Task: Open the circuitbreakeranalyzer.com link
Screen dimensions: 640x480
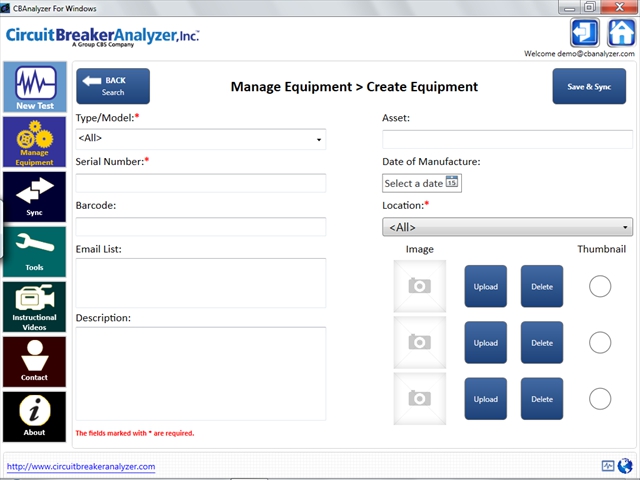Action: point(81,467)
